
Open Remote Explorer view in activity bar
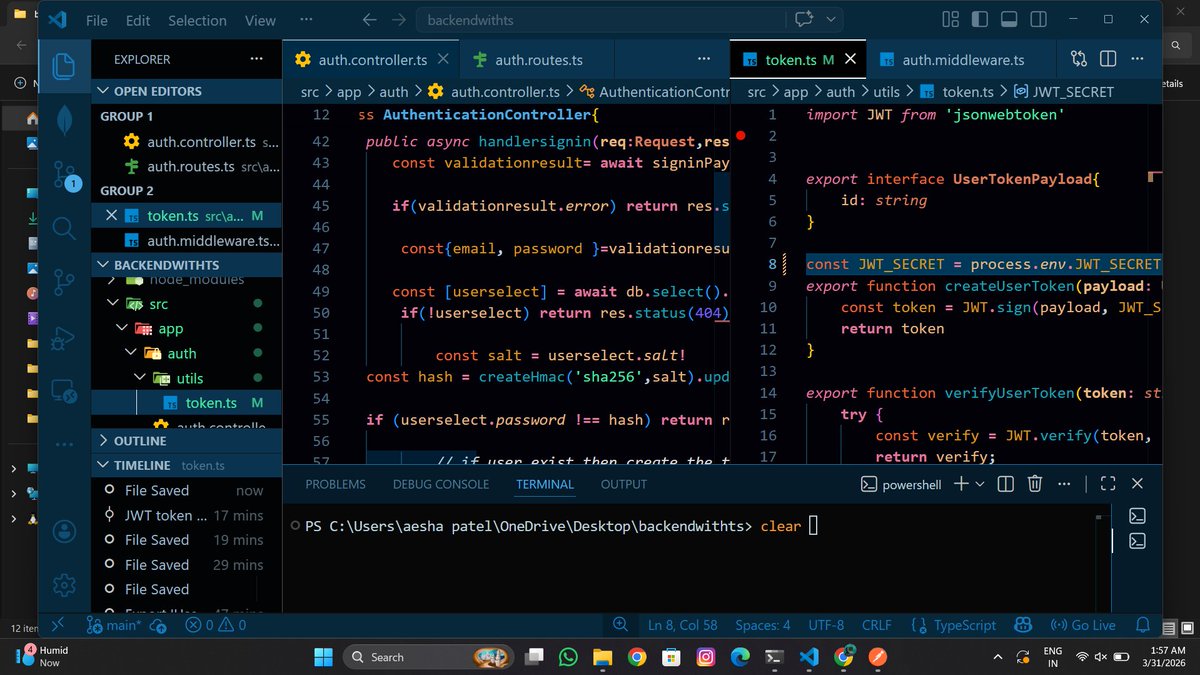coord(64,391)
